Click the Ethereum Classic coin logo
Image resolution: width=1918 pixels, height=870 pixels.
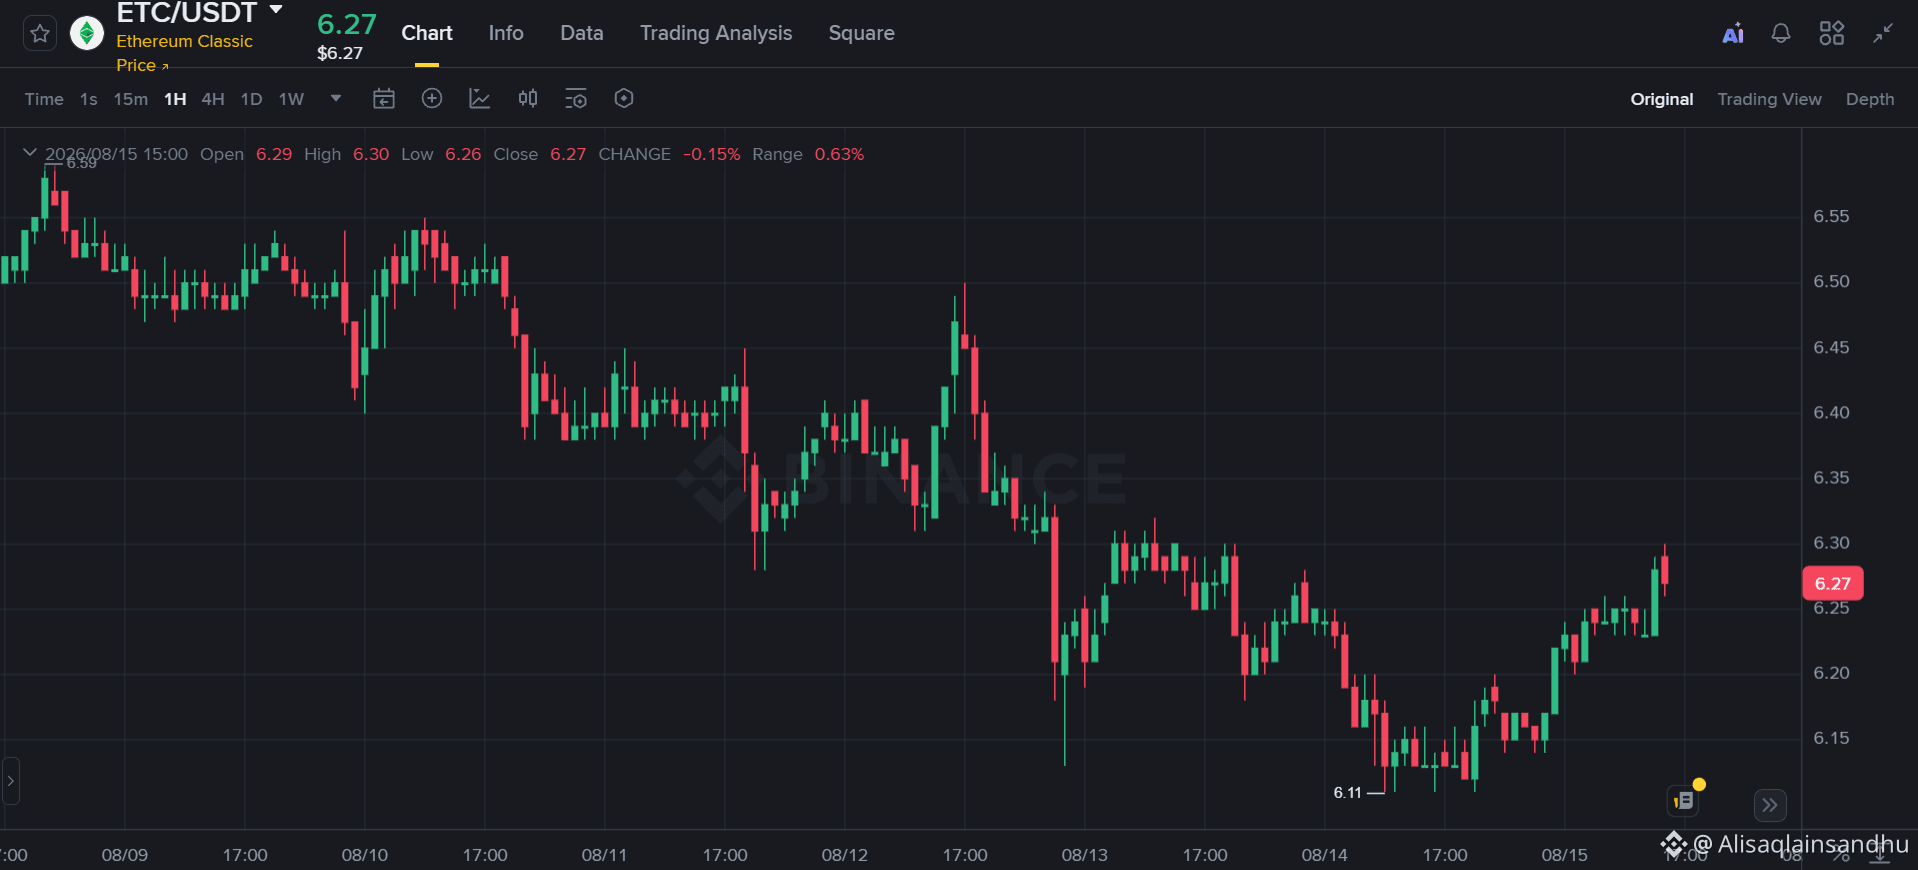click(x=87, y=33)
